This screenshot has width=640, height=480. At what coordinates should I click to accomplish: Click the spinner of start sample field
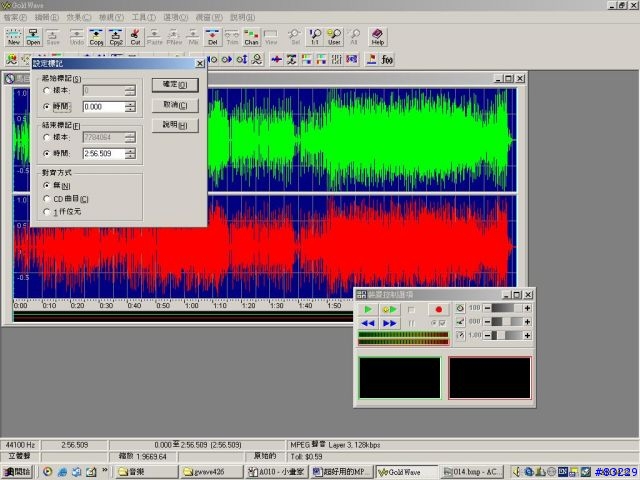[130, 91]
